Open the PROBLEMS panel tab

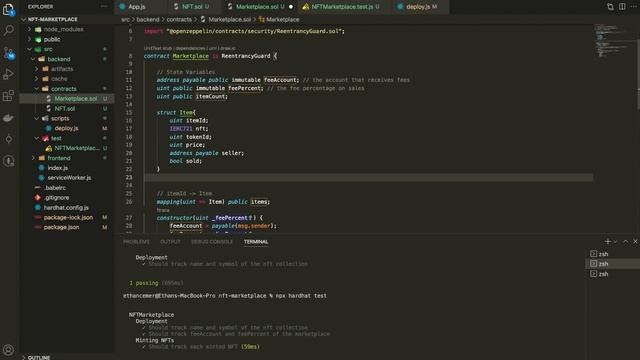point(136,242)
